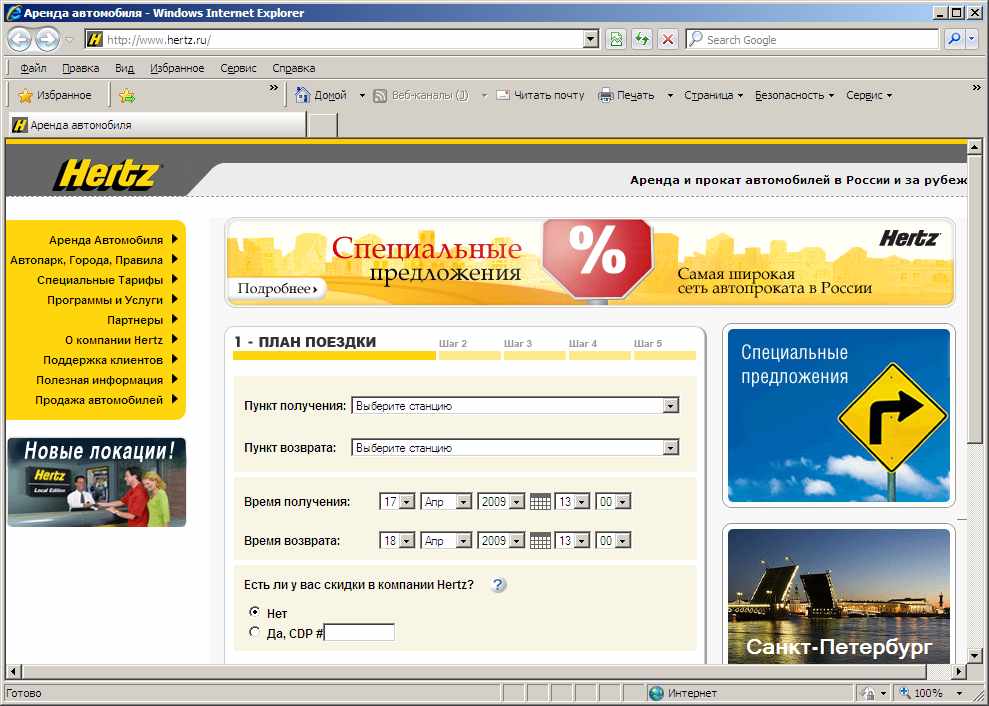Click the Home house icon
Viewport: 989px width, 706px height.
coord(303,95)
